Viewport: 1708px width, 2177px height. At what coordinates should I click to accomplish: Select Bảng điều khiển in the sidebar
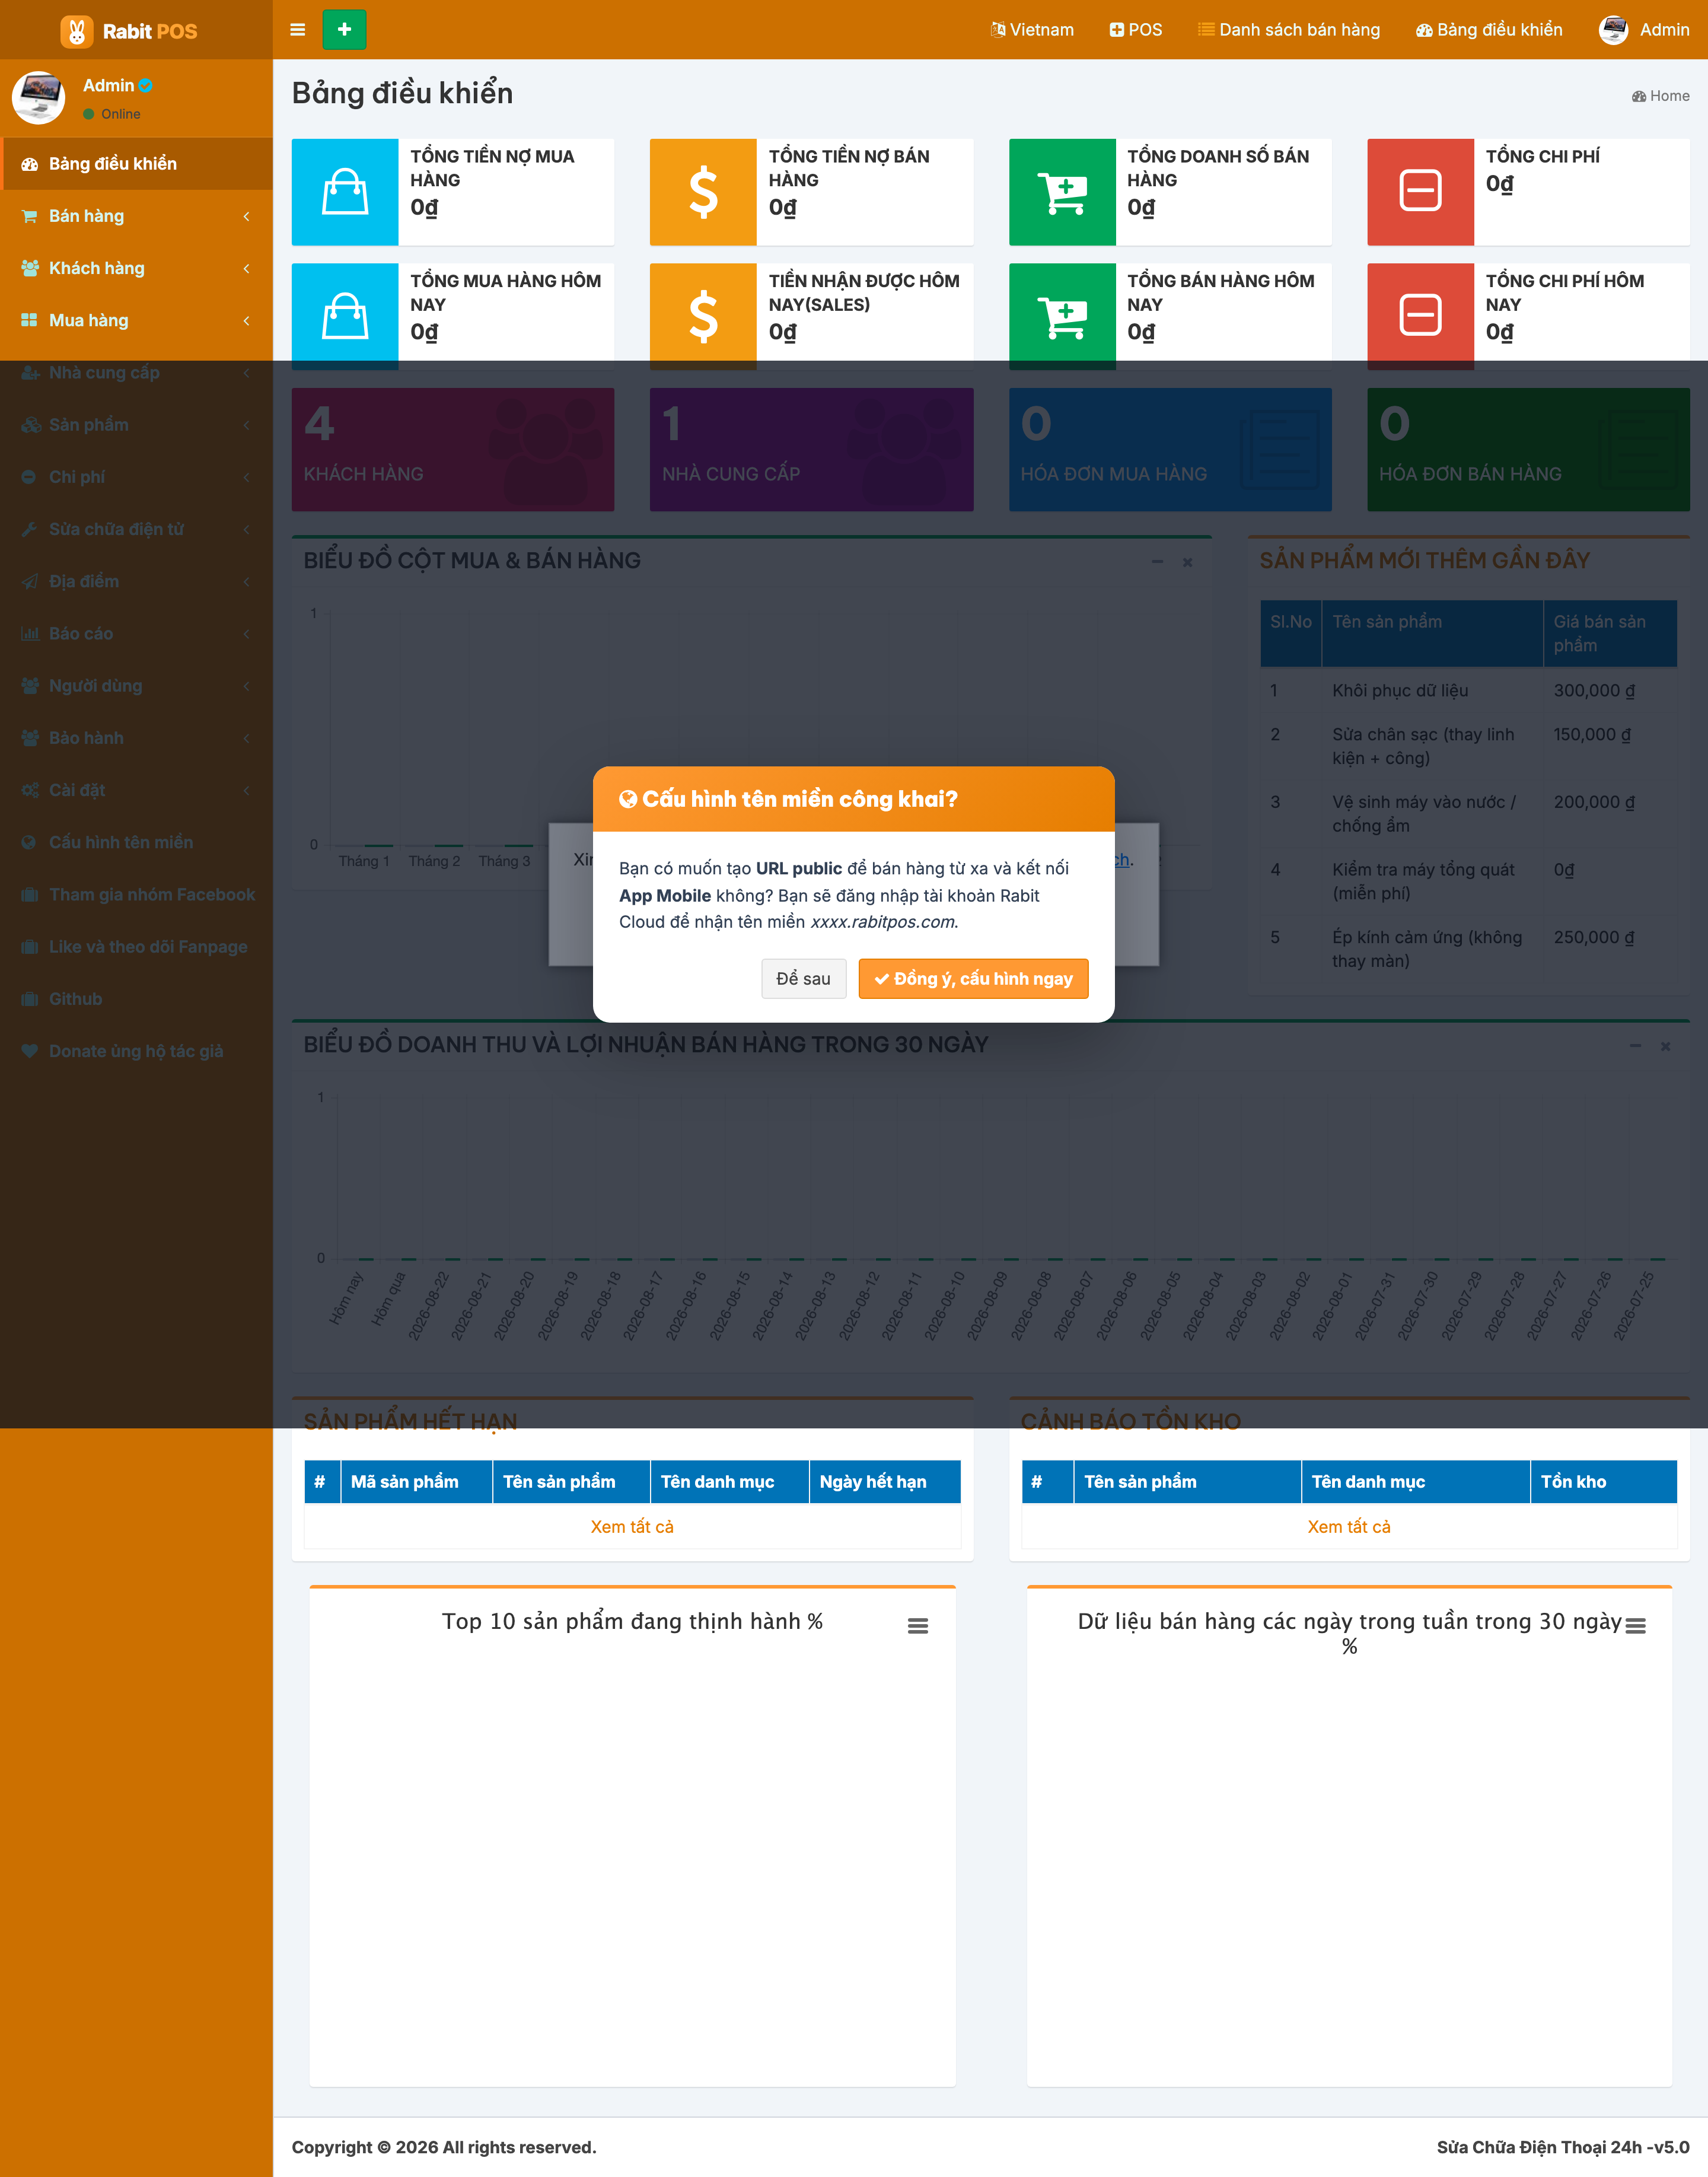point(137,164)
